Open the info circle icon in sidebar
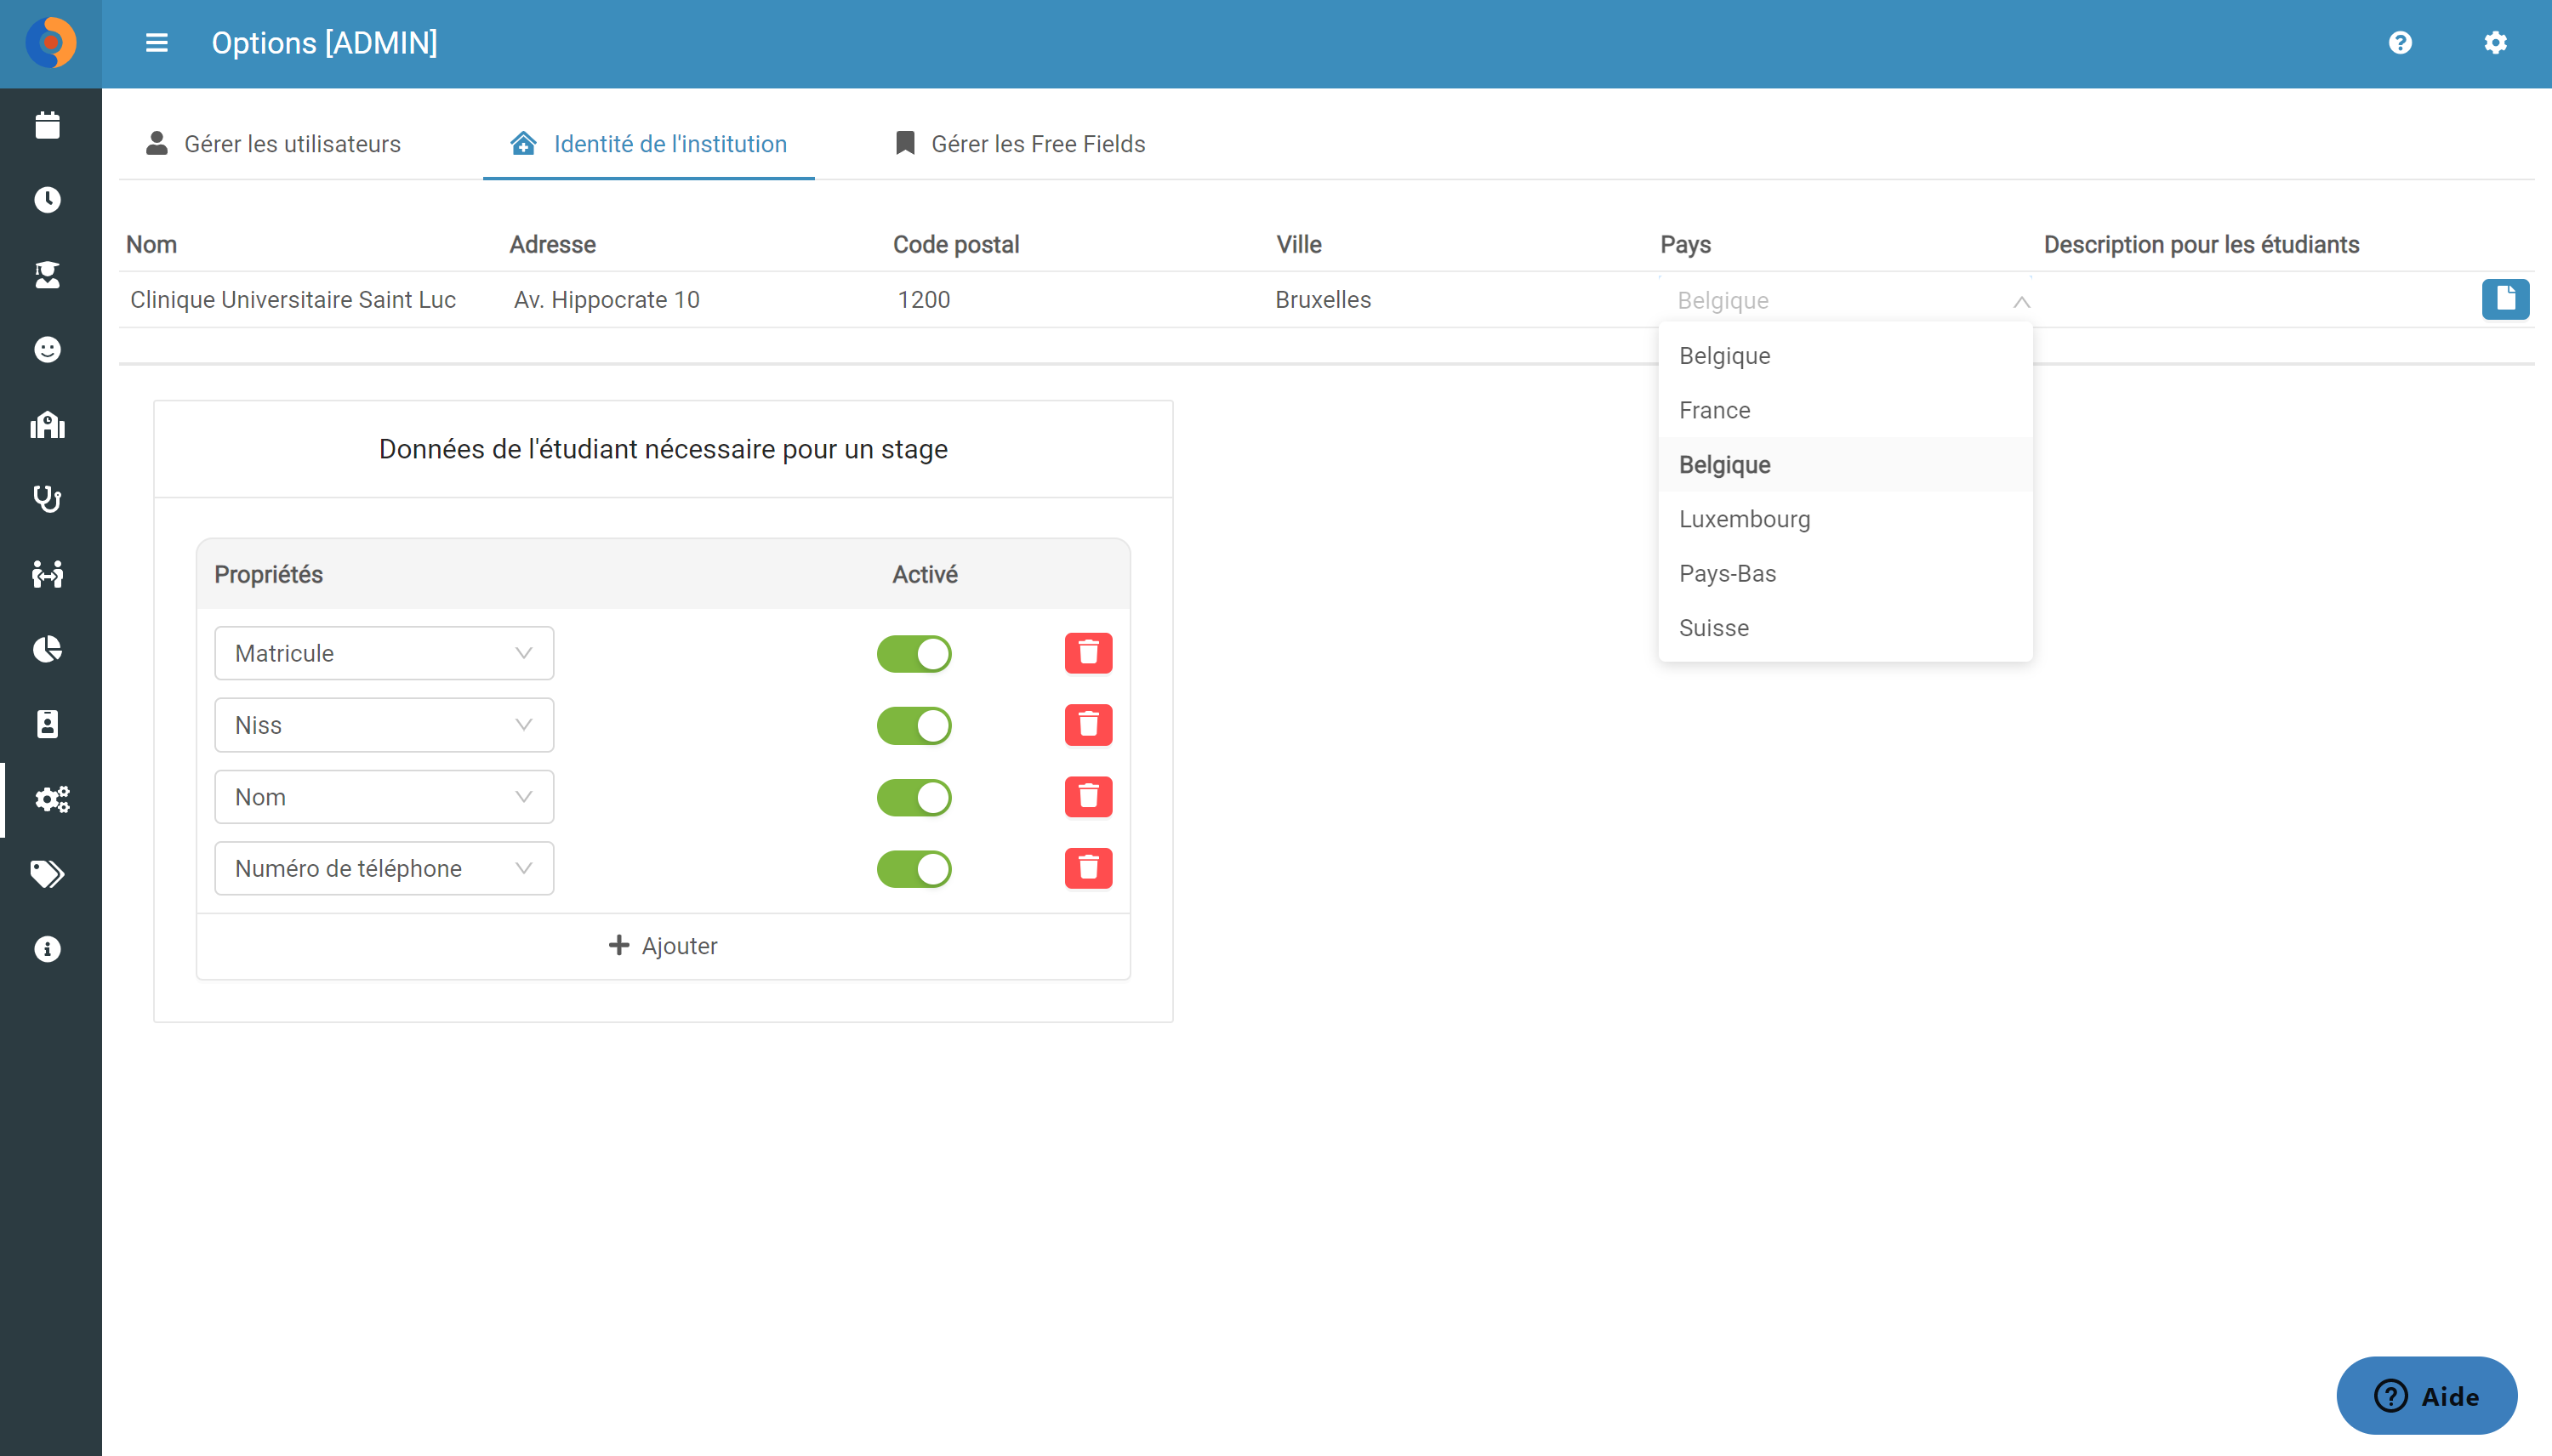 [47, 949]
